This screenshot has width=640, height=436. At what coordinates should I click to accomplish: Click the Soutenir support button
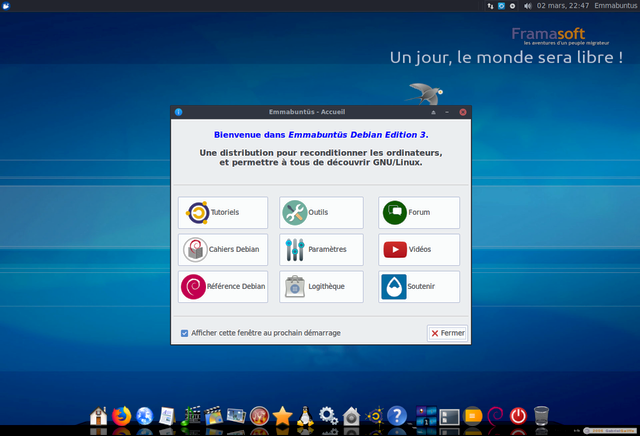pos(419,287)
